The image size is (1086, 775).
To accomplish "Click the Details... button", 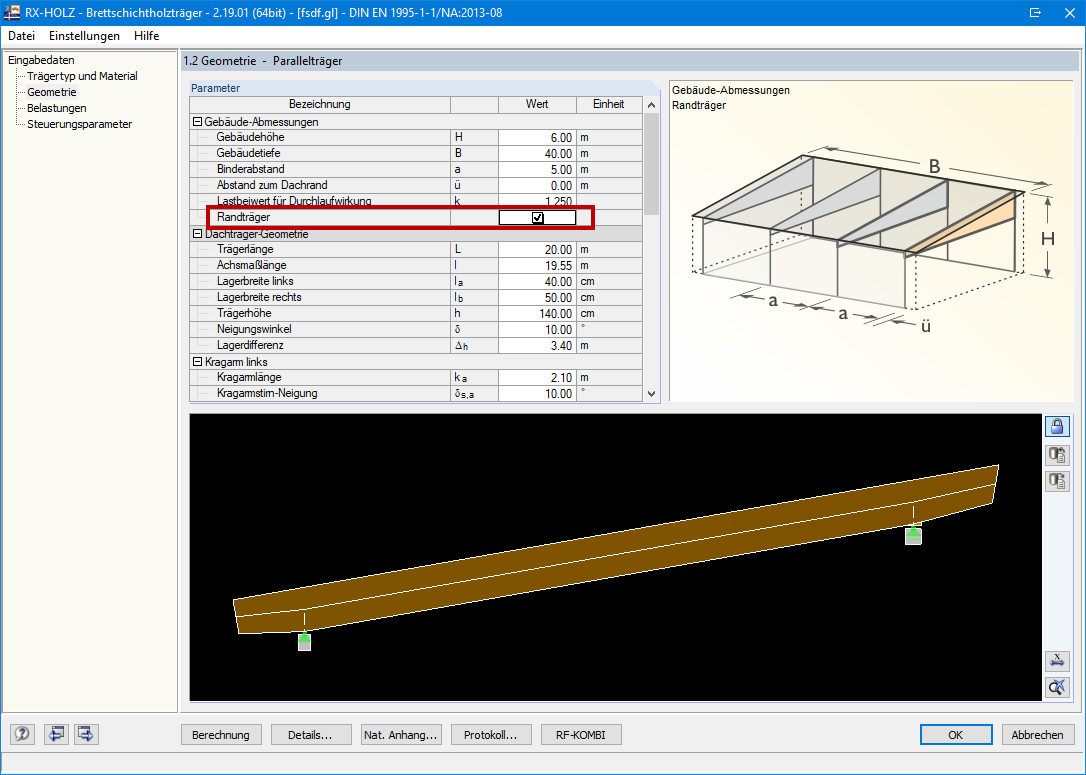I will coord(310,735).
